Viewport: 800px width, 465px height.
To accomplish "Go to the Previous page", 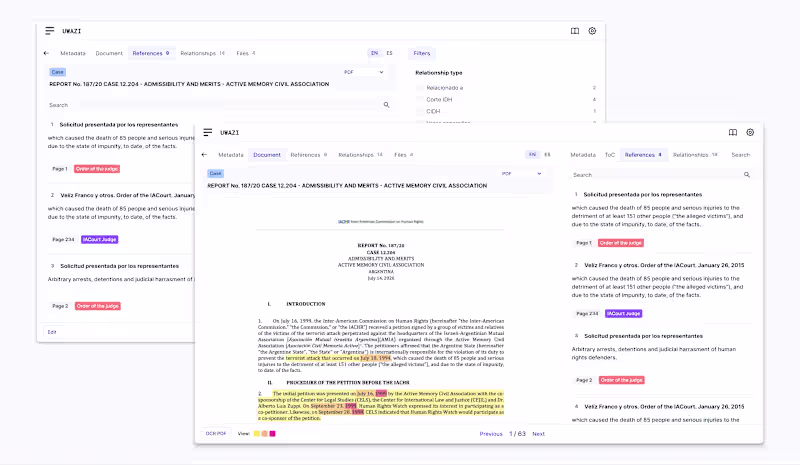I will click(x=491, y=434).
